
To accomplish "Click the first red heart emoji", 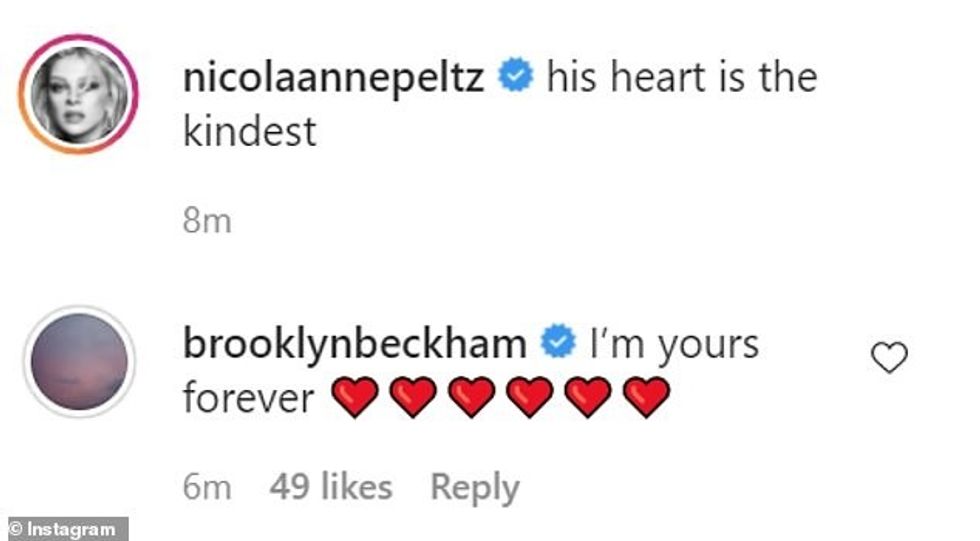I will coord(353,399).
